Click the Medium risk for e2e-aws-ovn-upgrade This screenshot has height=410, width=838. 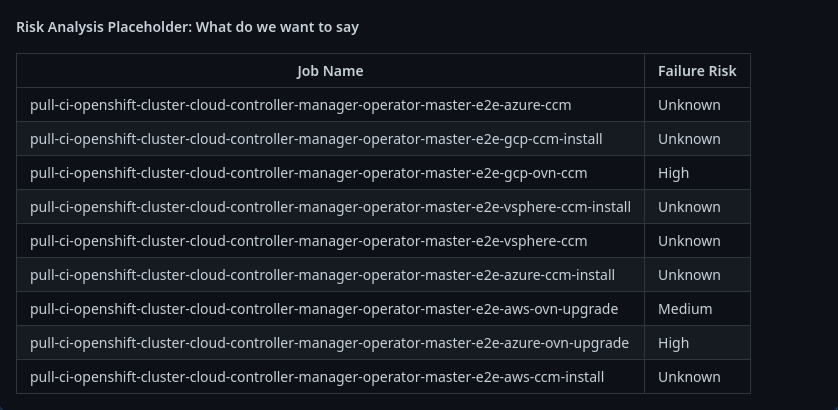pyautogui.click(x=685, y=309)
